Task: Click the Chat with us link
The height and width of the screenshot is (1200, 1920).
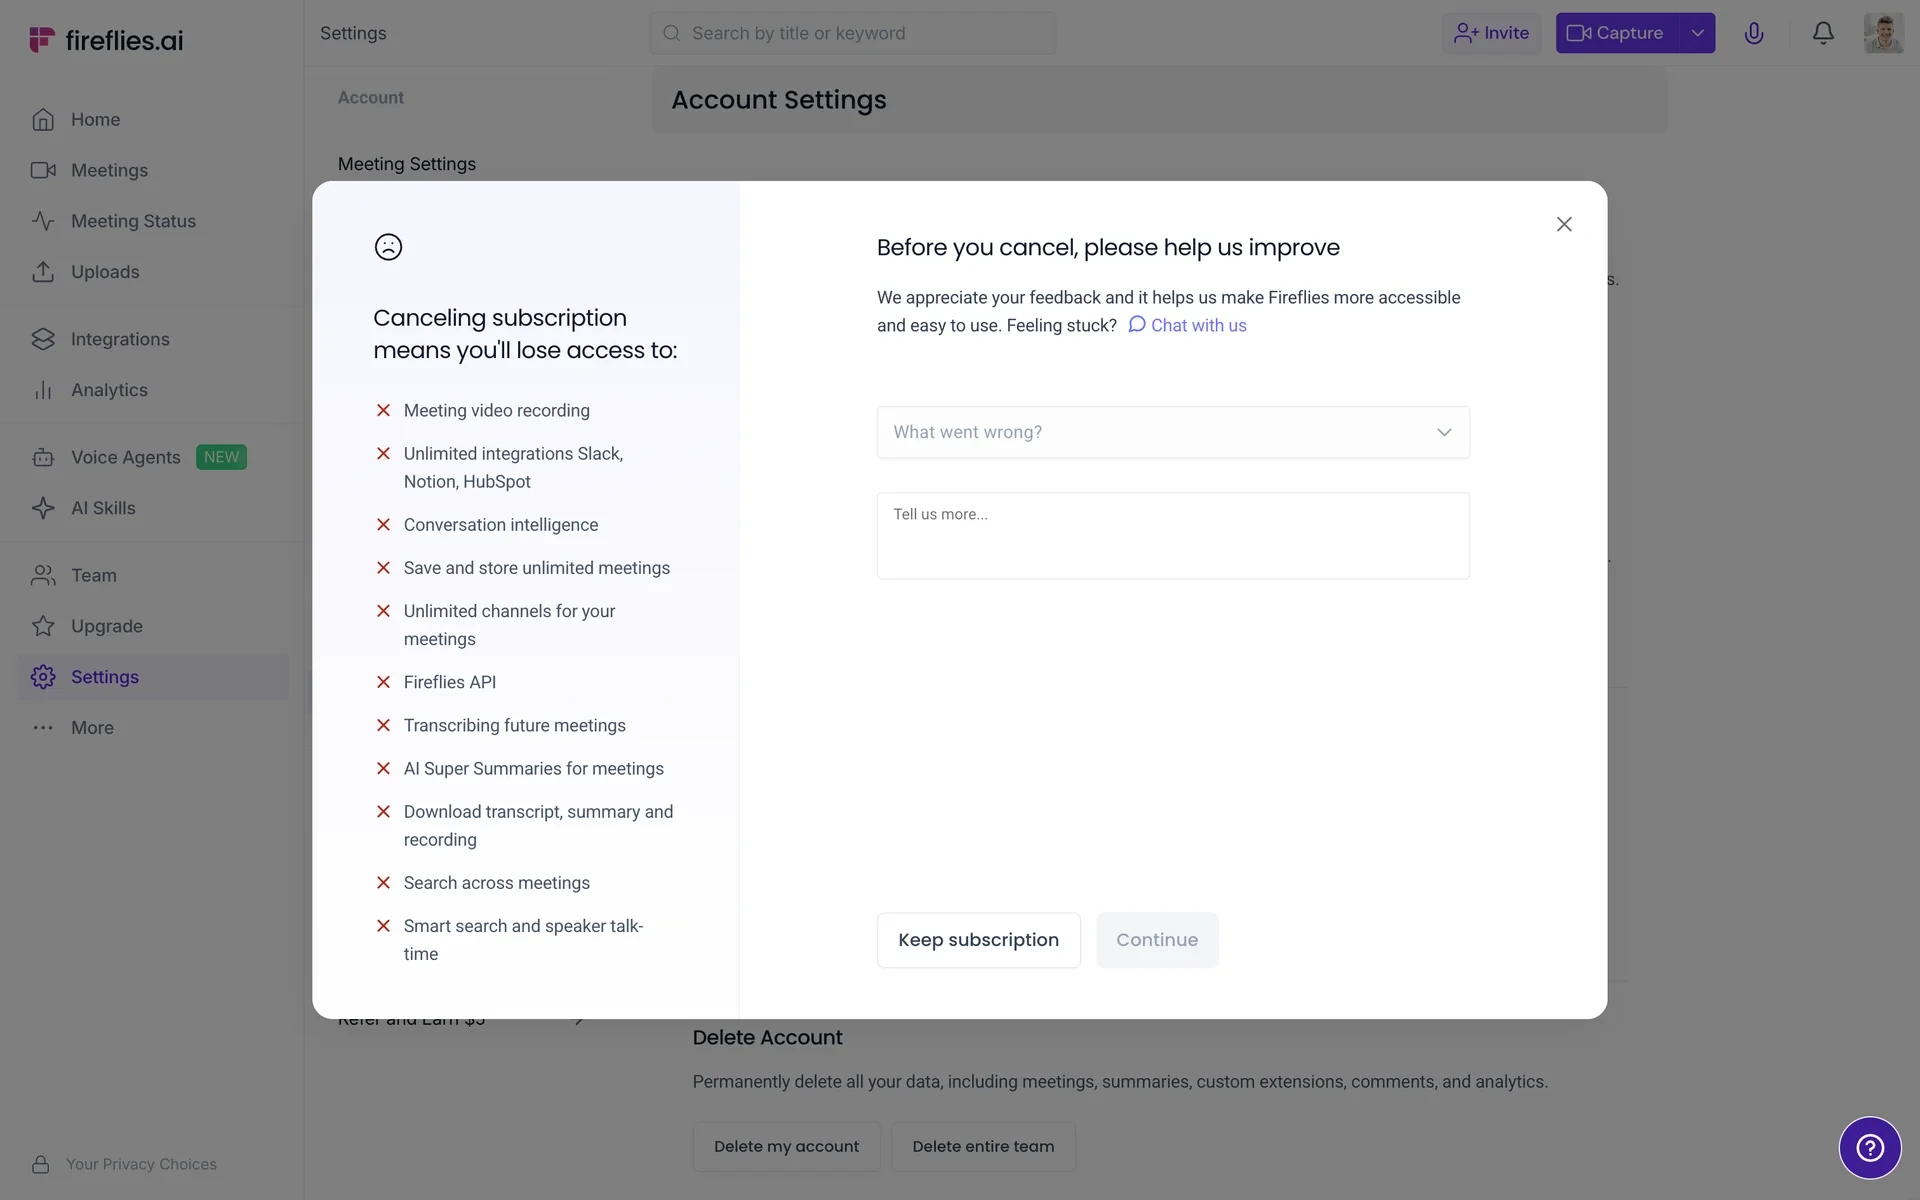Action: point(1187,325)
